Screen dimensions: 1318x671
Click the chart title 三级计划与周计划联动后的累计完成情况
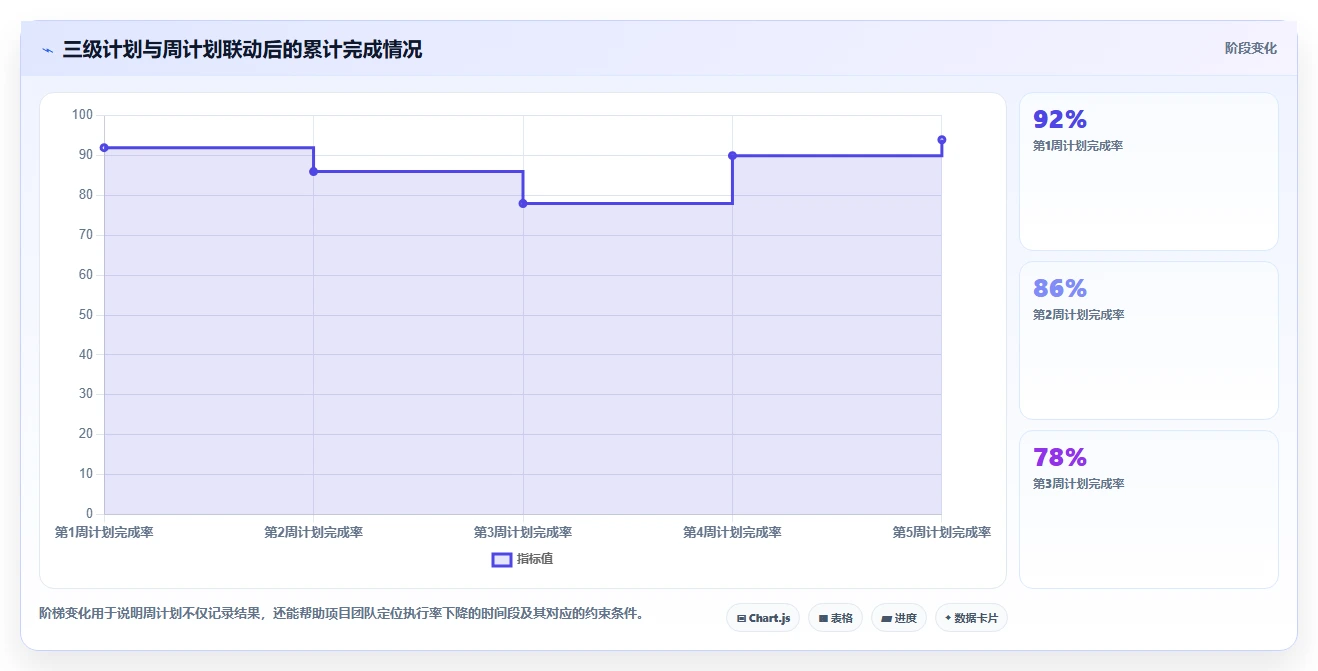coord(242,50)
